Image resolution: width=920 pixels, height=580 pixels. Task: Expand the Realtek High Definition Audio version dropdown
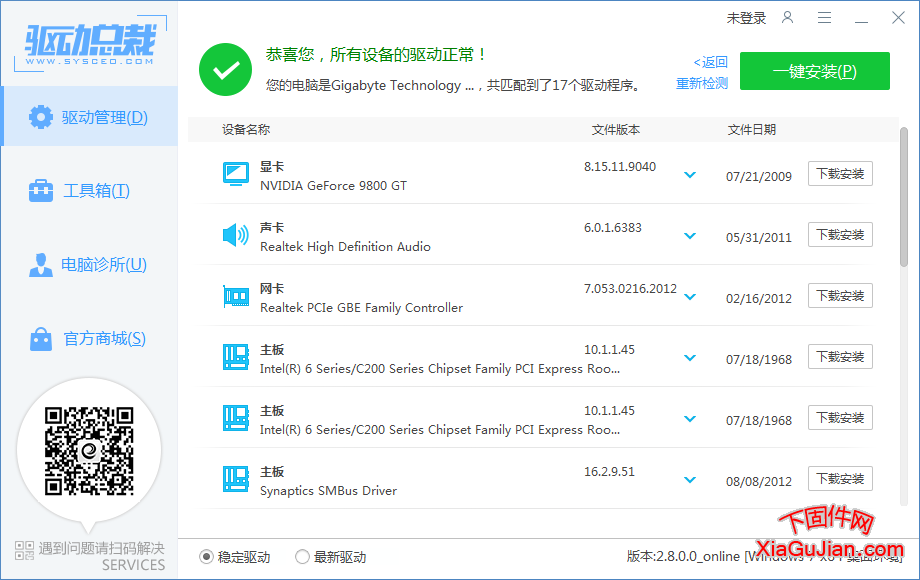pyautogui.click(x=690, y=236)
